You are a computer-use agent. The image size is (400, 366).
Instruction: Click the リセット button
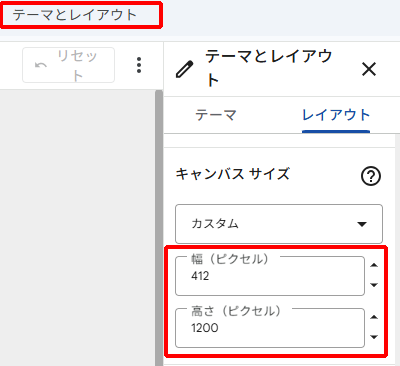tap(68, 65)
